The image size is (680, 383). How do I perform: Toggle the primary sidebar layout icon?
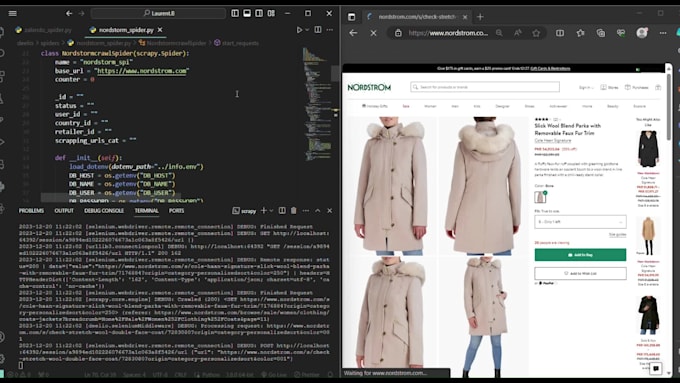tap(235, 13)
